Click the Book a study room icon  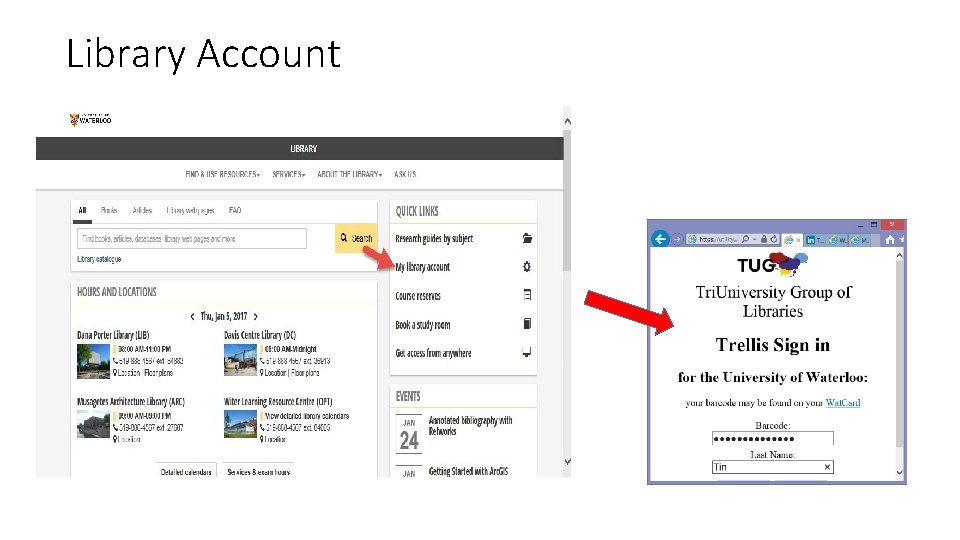coord(527,323)
